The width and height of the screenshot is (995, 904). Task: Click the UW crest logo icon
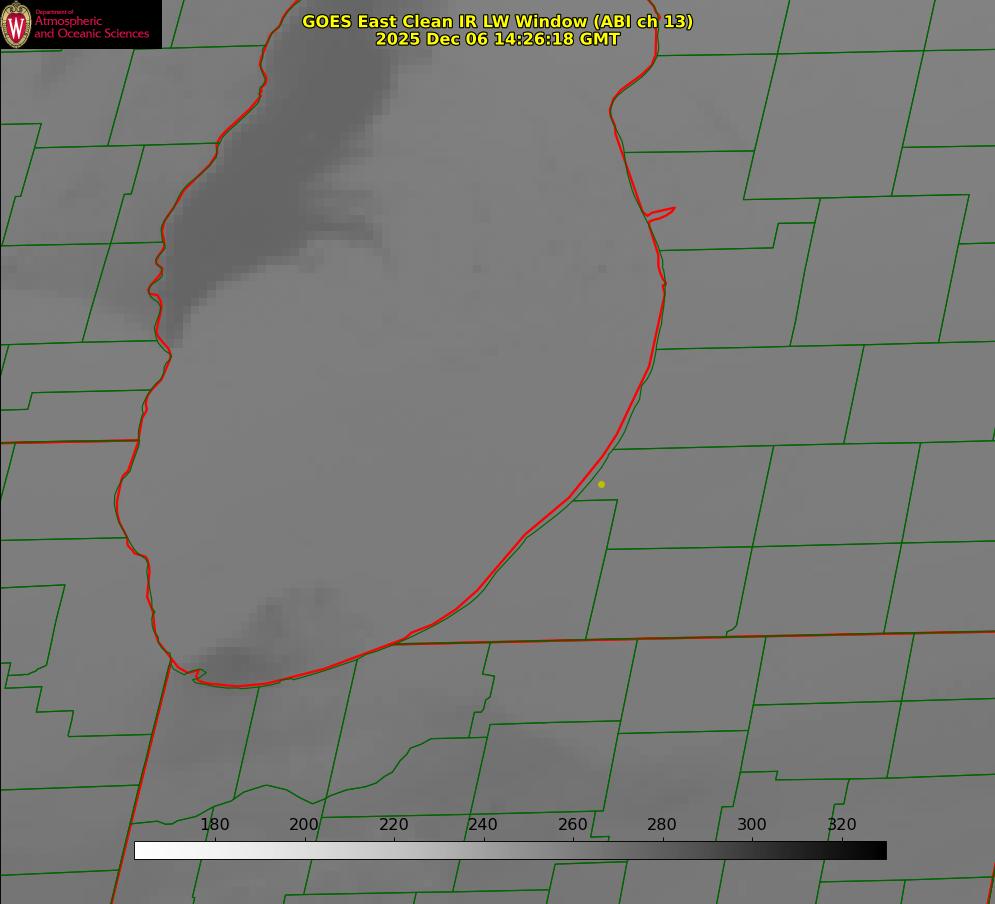pos(16,24)
